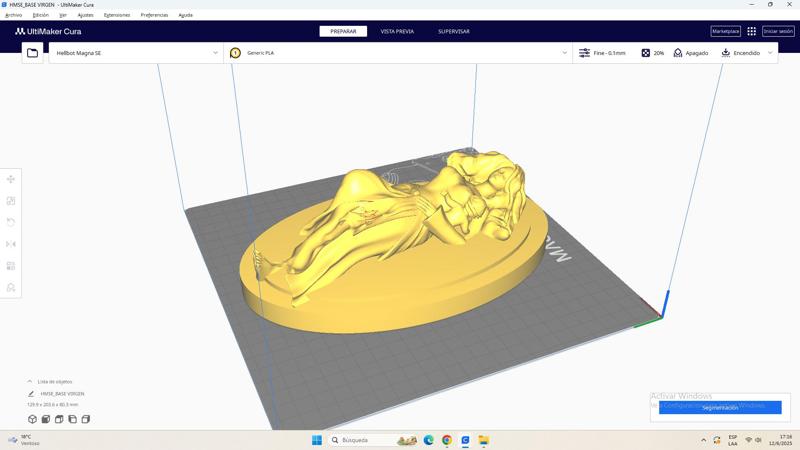This screenshot has width=800, height=450.
Task: Expand the print settings panel chevron
Action: pyautogui.click(x=770, y=53)
